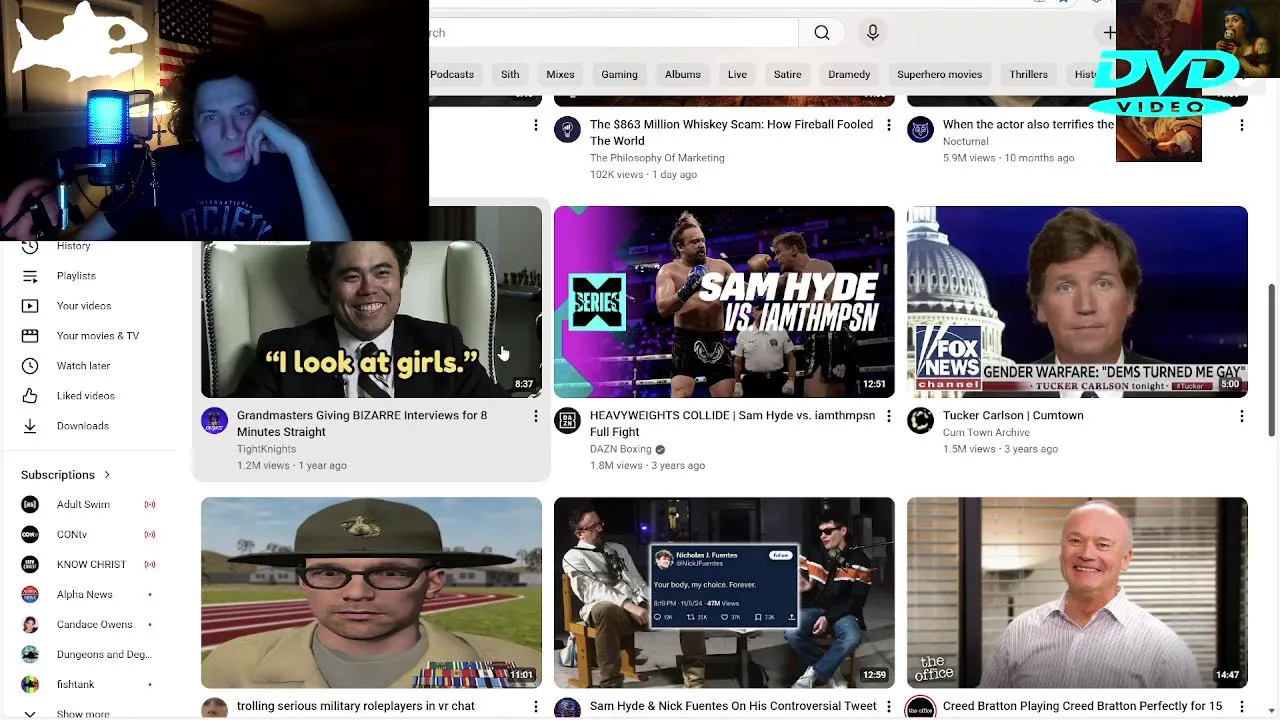Select the Gaming filter chip

(x=619, y=74)
